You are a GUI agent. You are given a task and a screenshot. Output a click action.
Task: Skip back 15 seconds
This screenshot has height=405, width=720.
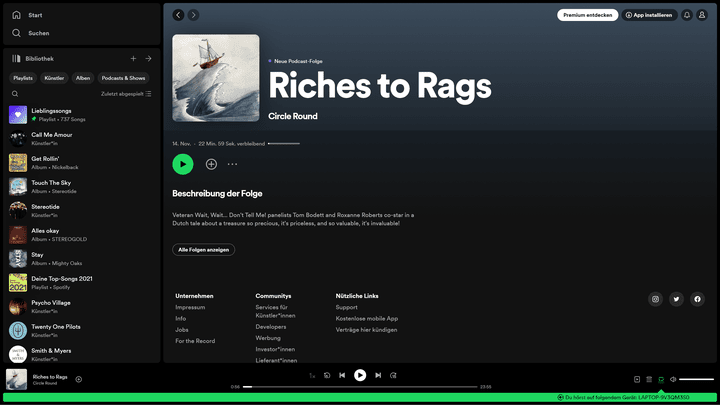coord(327,375)
